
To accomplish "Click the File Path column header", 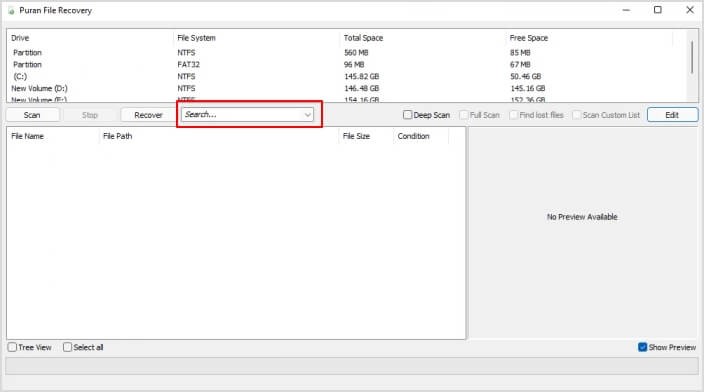I will pyautogui.click(x=219, y=136).
